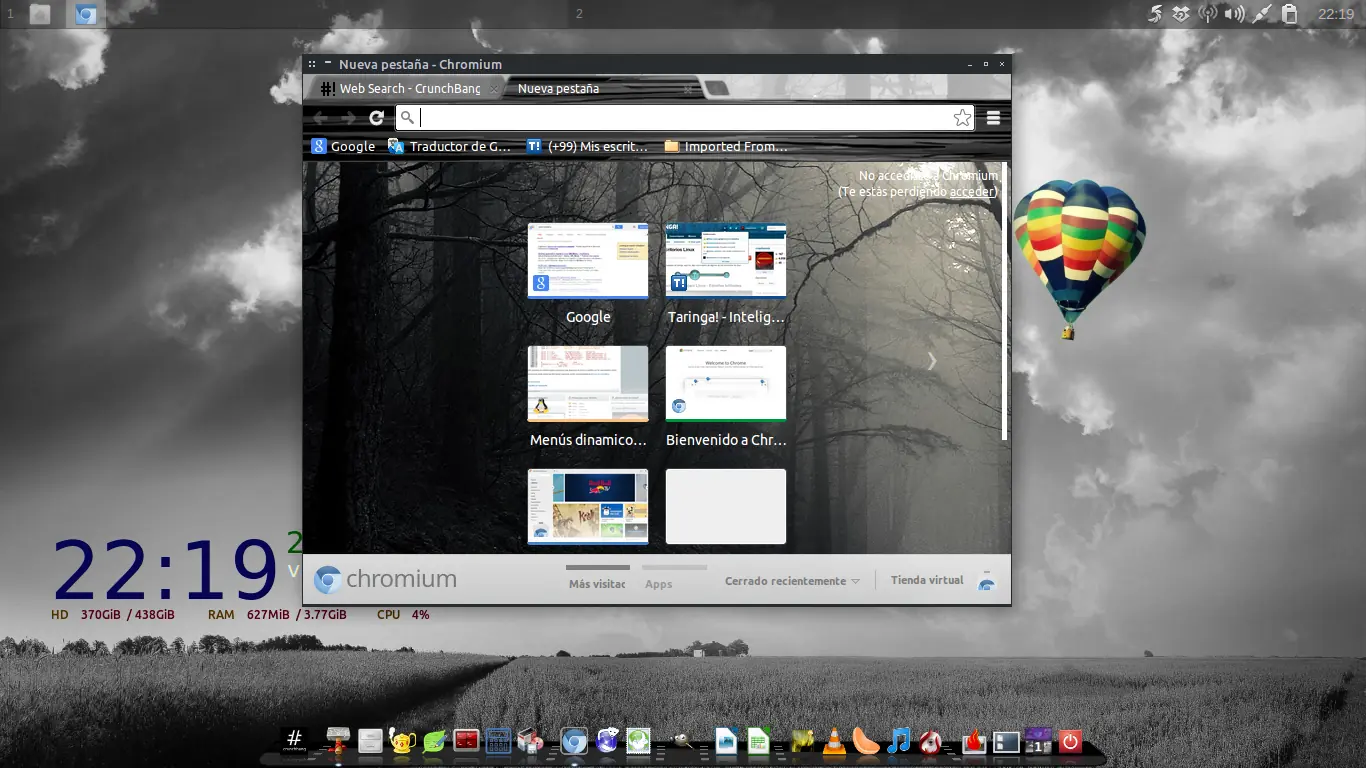Screen dimensions: 1366x768
Task: Open the purple globe app in dock
Action: point(607,741)
